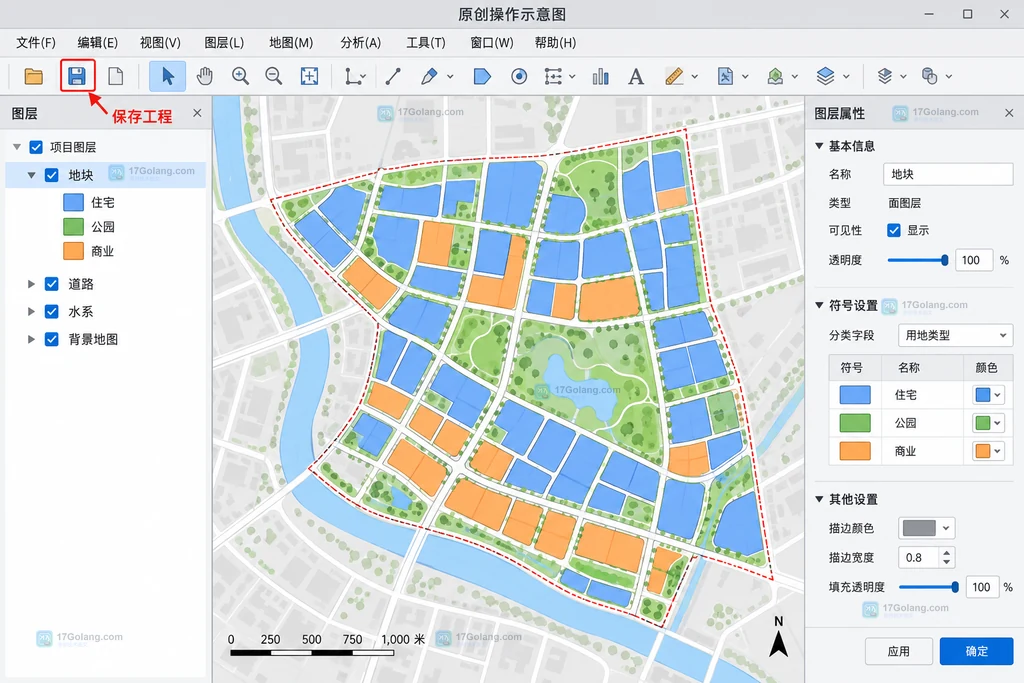Collapse the 基本信息 section

click(x=819, y=146)
